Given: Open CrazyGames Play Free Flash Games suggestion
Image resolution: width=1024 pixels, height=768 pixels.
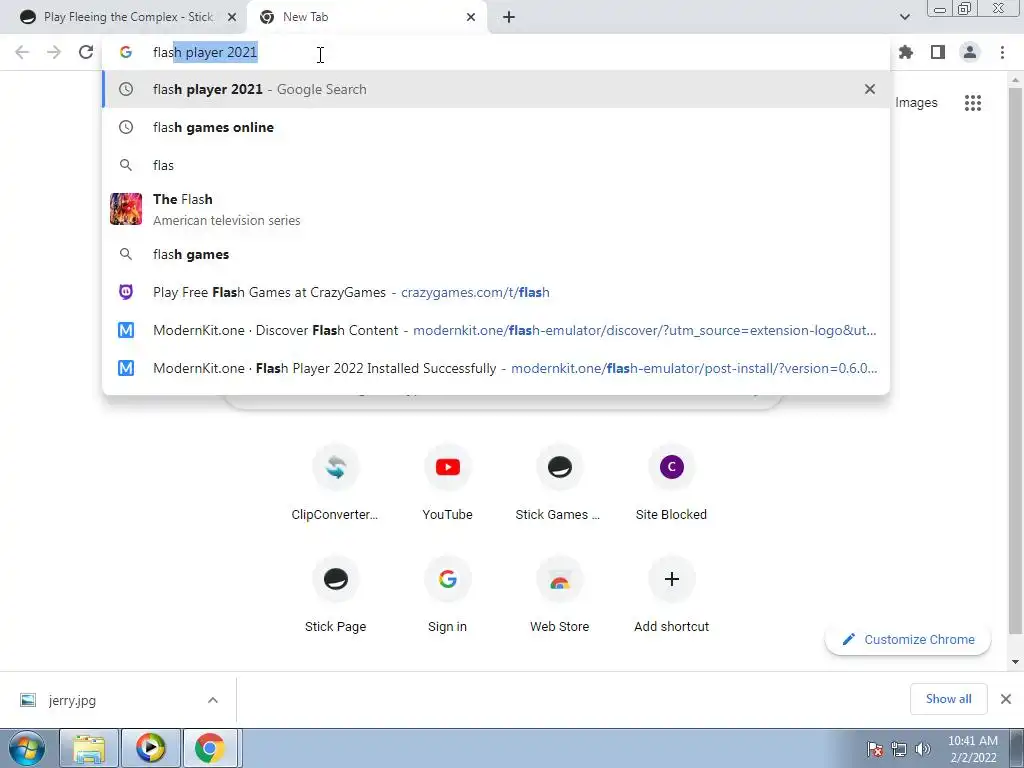Looking at the screenshot, I should click(496, 292).
